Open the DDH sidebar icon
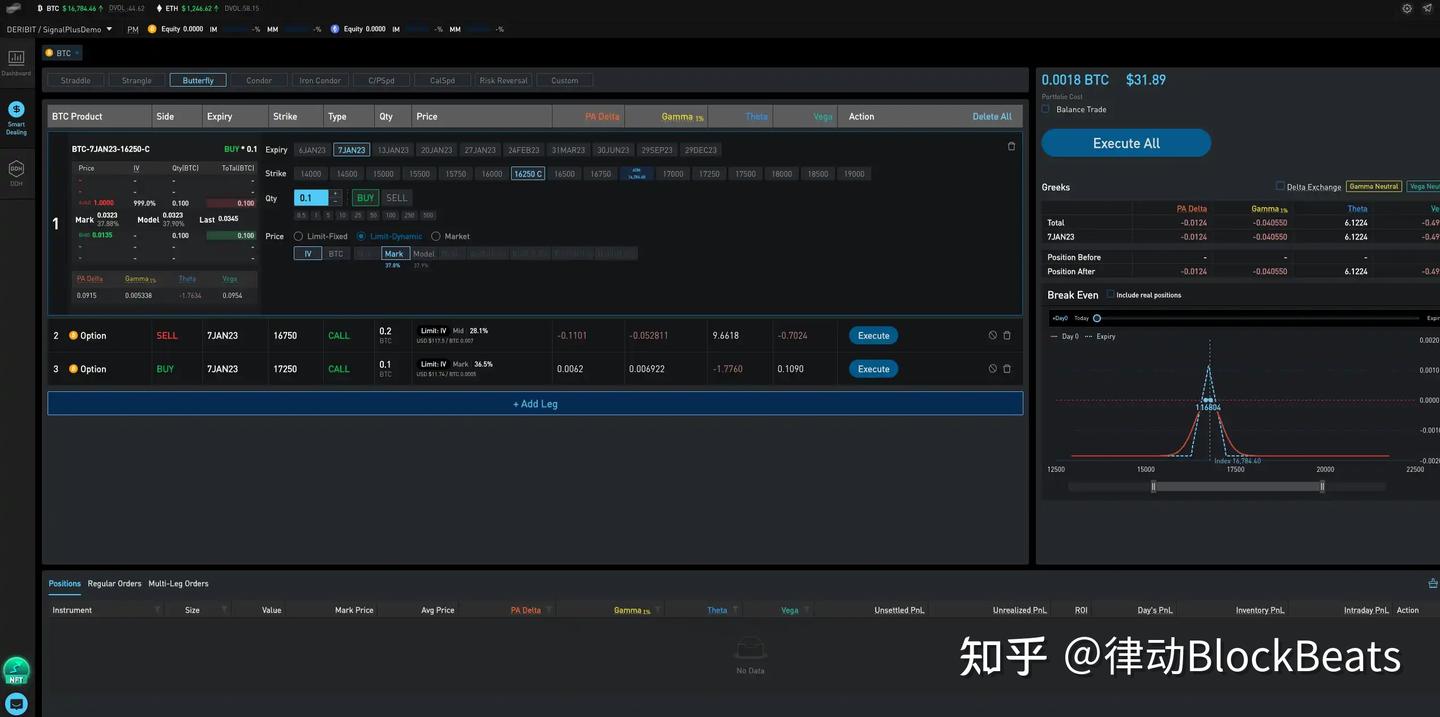This screenshot has width=1440, height=717. pyautogui.click(x=16, y=168)
